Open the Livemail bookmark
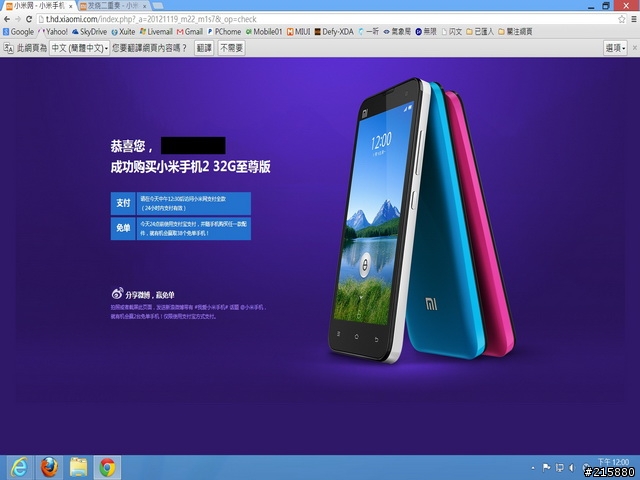640x480 pixels. pos(156,31)
